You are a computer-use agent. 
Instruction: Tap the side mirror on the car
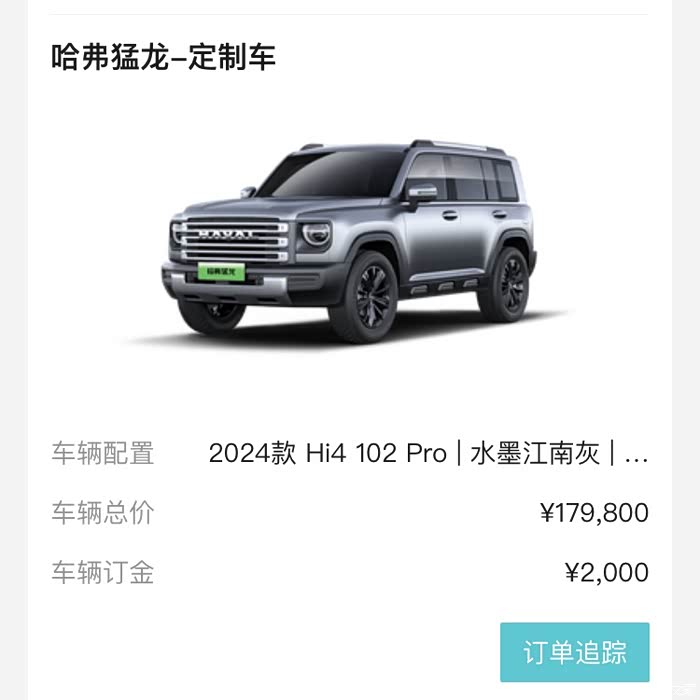[x=421, y=193]
